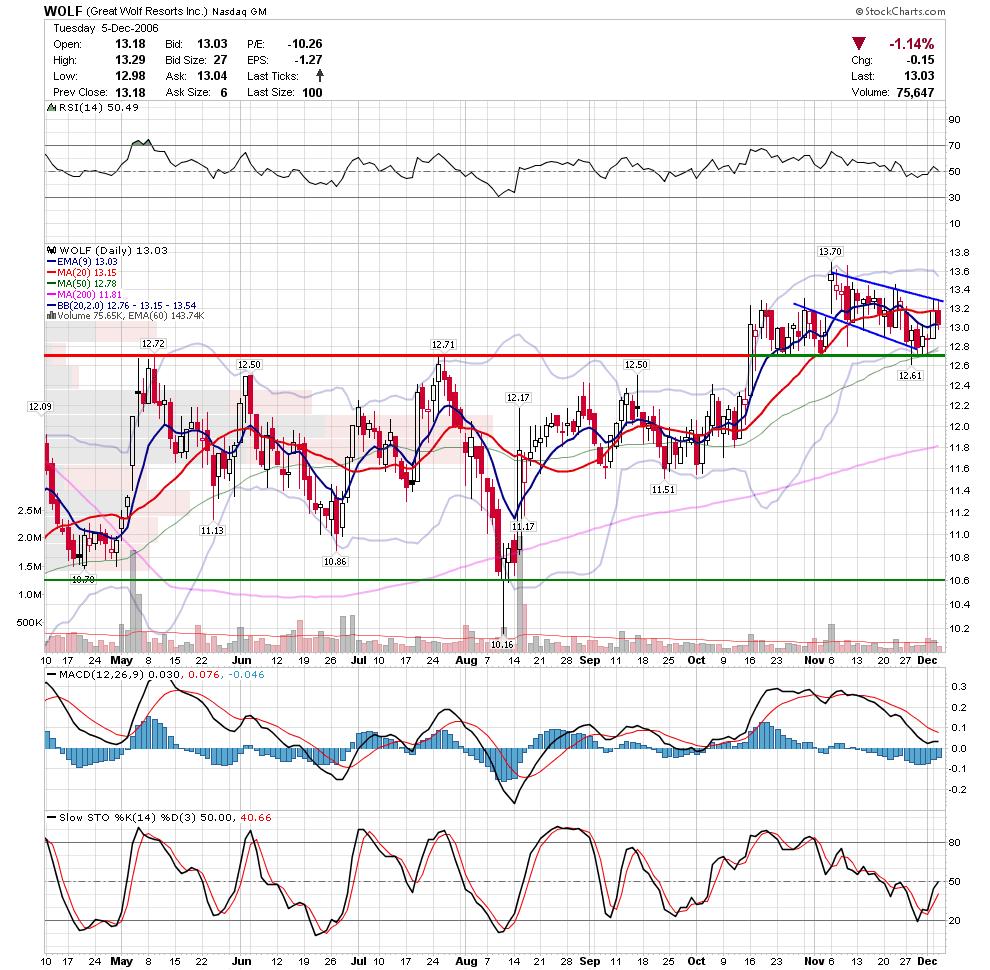The height and width of the screenshot is (970, 990).
Task: Click the Ask Size value 6
Action: tap(224, 92)
